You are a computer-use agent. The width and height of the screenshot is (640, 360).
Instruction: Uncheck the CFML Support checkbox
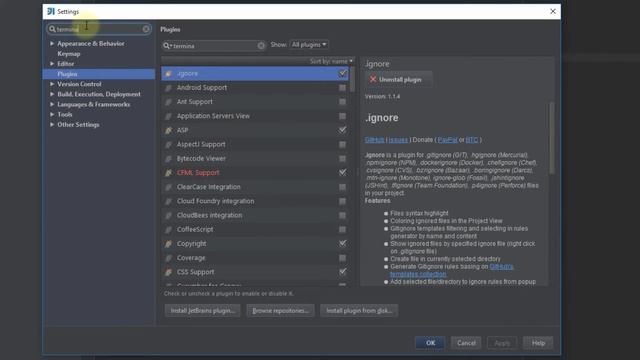click(x=342, y=173)
